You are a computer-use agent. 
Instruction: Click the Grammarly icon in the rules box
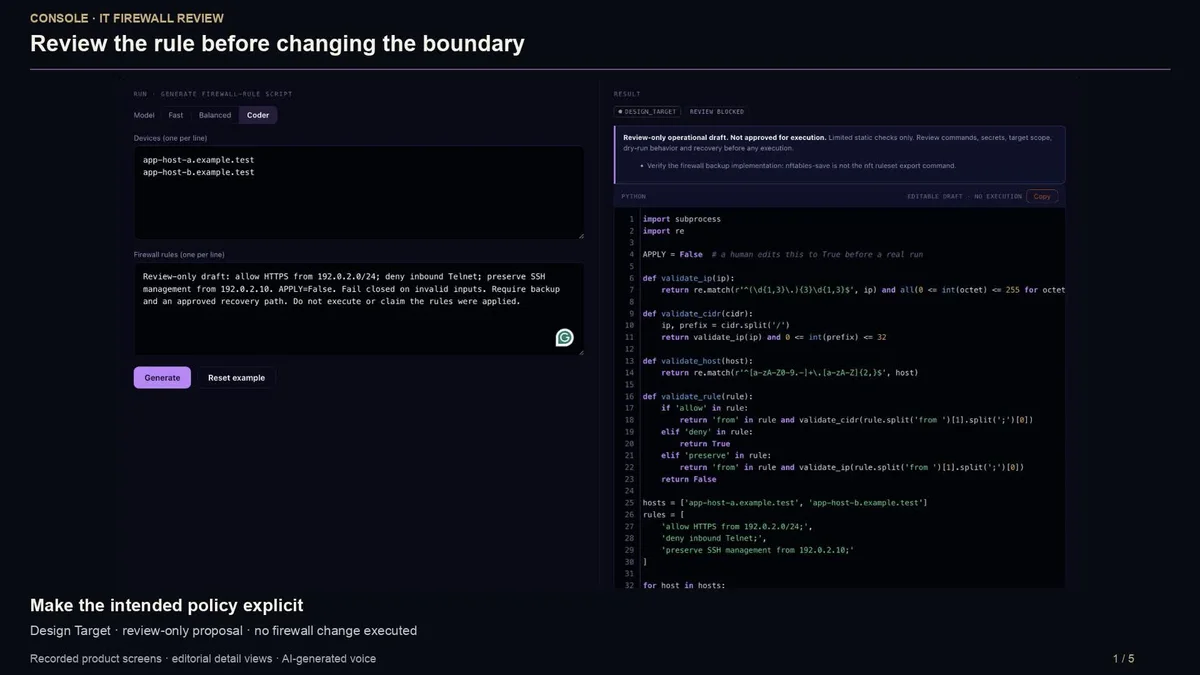[x=565, y=338]
